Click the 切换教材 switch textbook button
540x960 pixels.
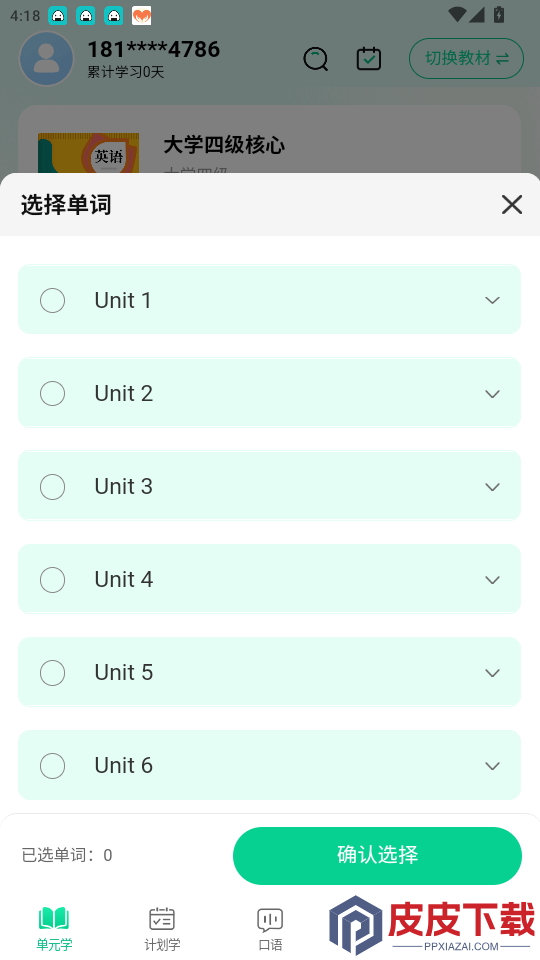(x=467, y=59)
